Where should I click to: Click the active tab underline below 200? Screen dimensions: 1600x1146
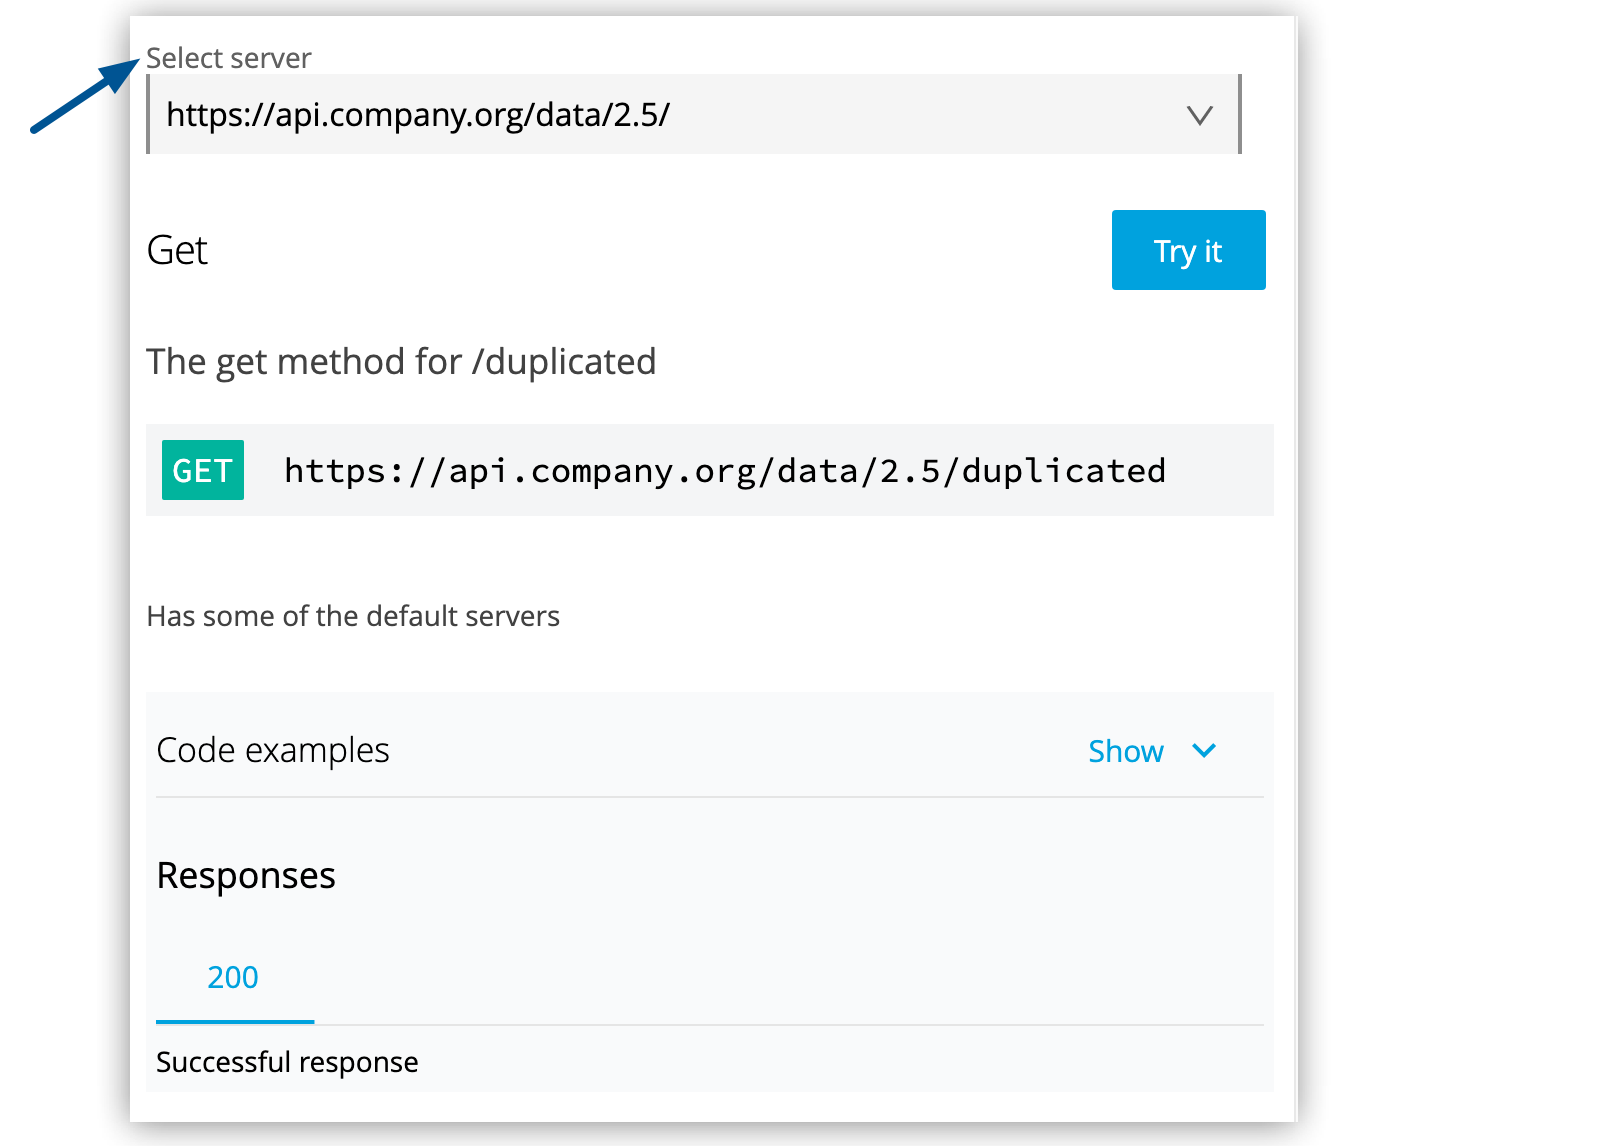click(233, 1022)
